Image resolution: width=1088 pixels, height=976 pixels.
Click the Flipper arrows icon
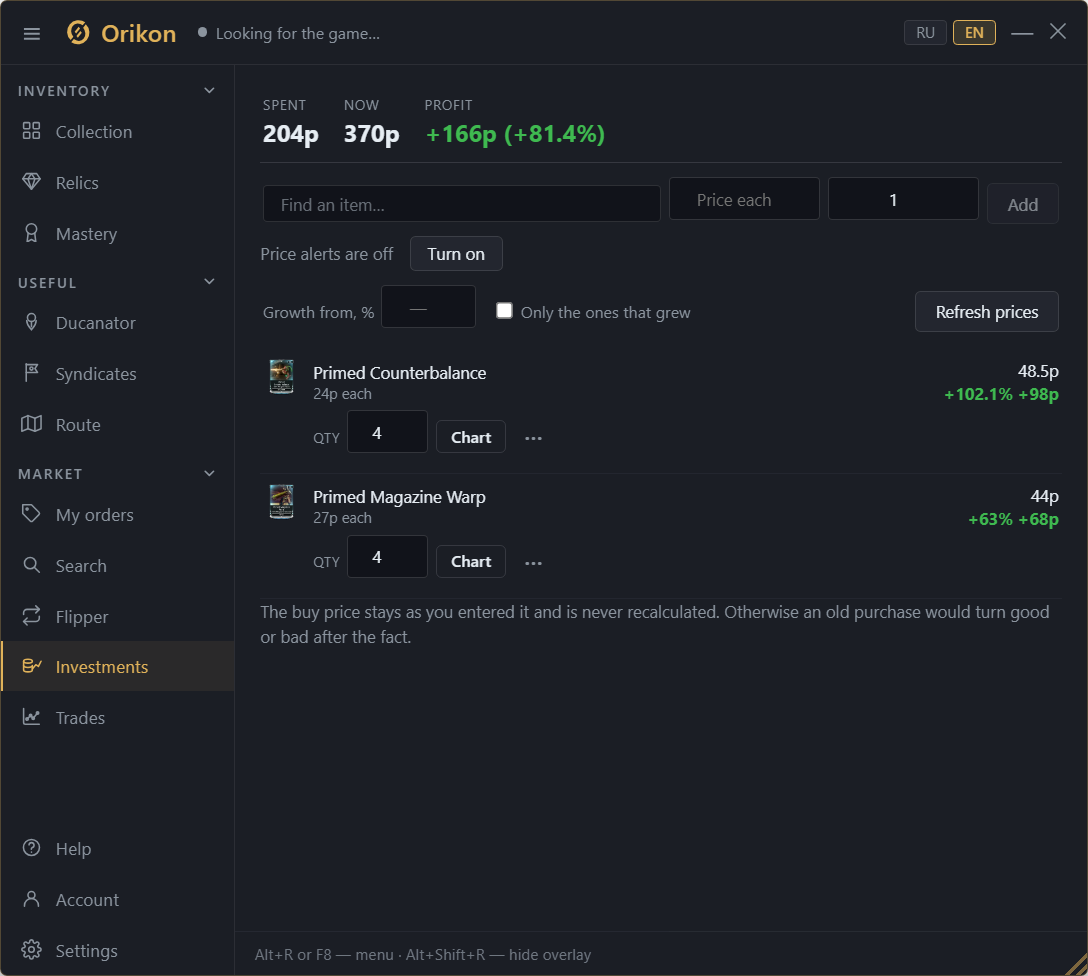[31, 616]
